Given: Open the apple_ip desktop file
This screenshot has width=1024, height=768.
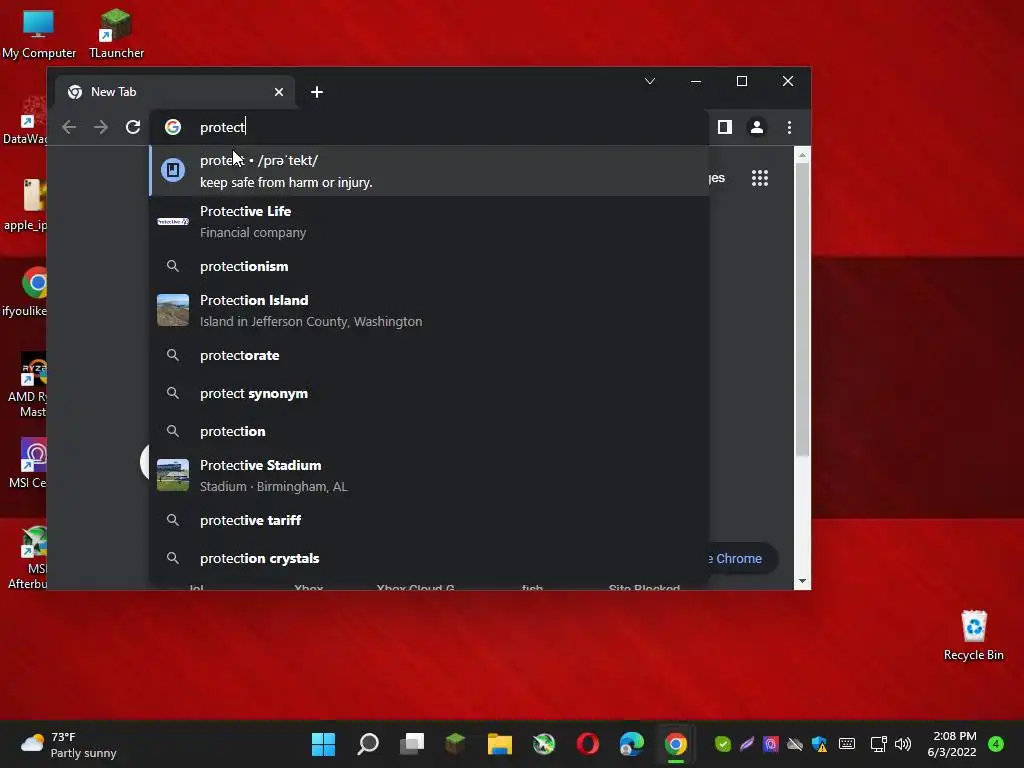Looking at the screenshot, I should (x=27, y=205).
